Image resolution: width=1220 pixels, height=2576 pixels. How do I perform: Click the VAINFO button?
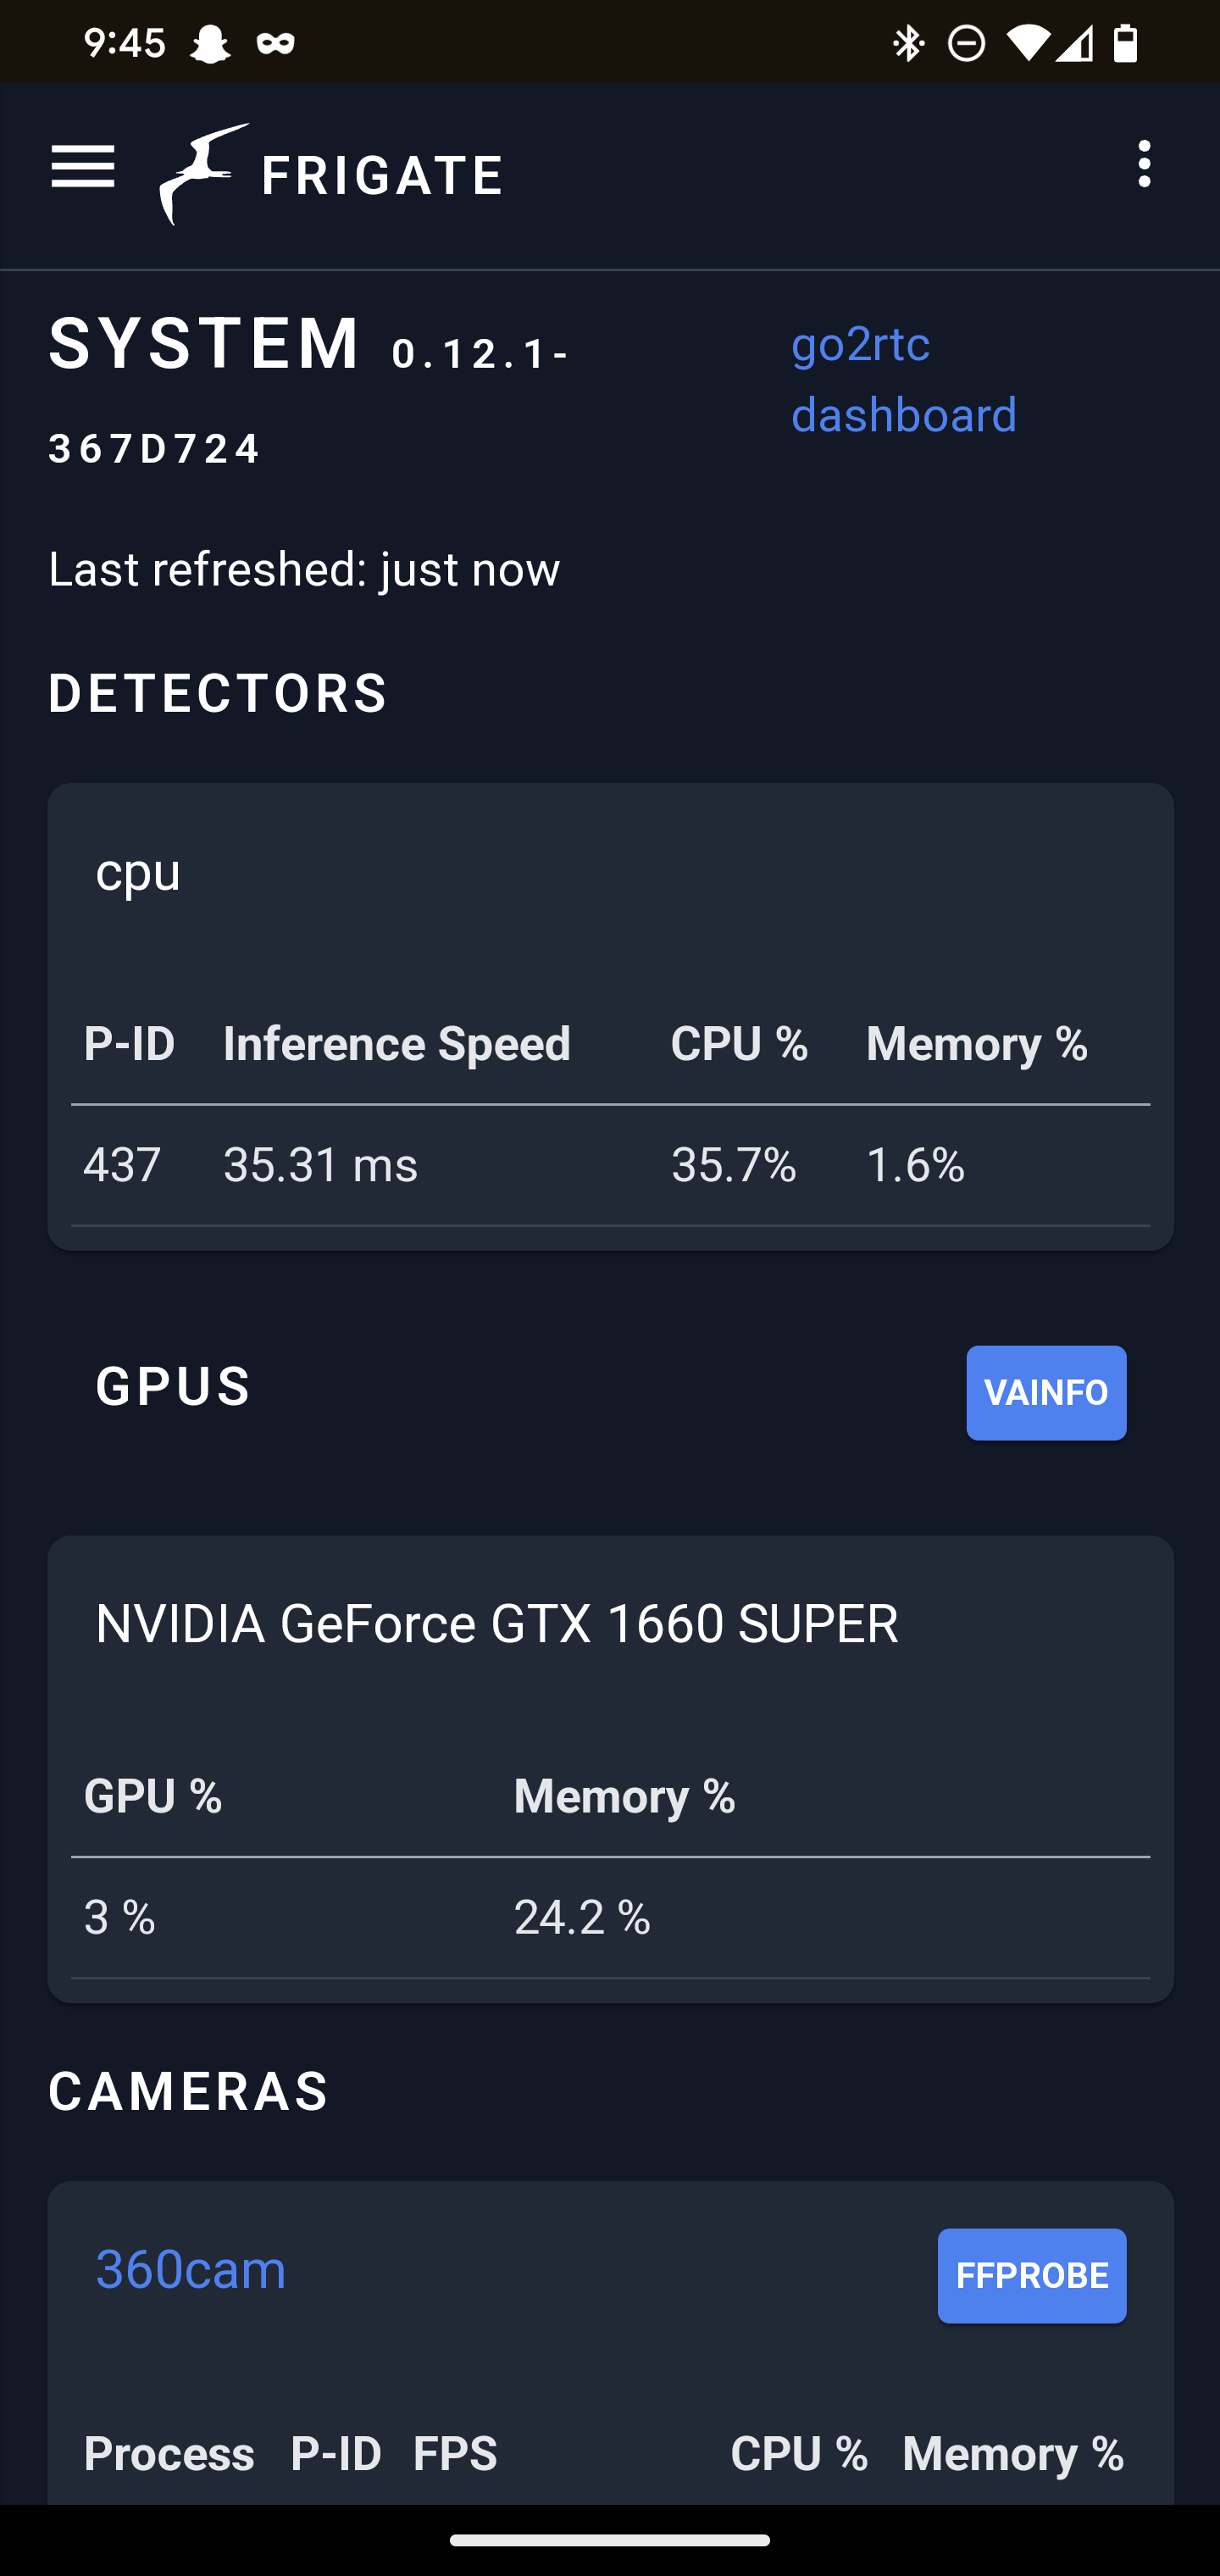1046,1392
